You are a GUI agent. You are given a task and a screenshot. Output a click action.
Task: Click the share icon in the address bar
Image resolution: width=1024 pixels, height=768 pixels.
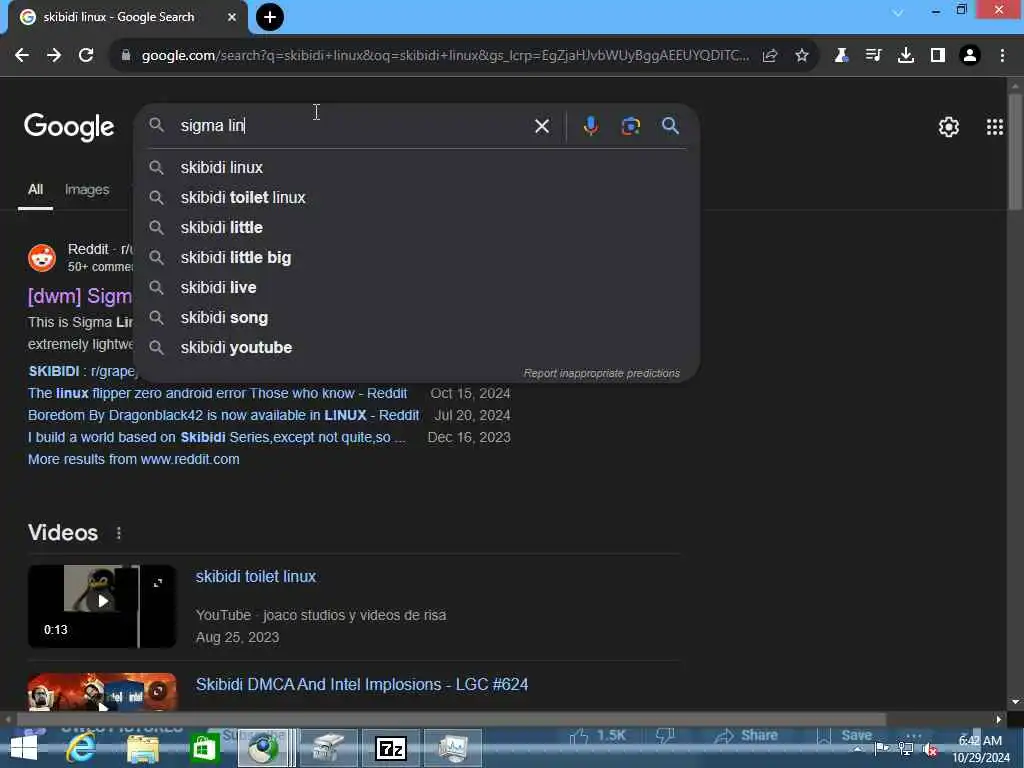[770, 56]
